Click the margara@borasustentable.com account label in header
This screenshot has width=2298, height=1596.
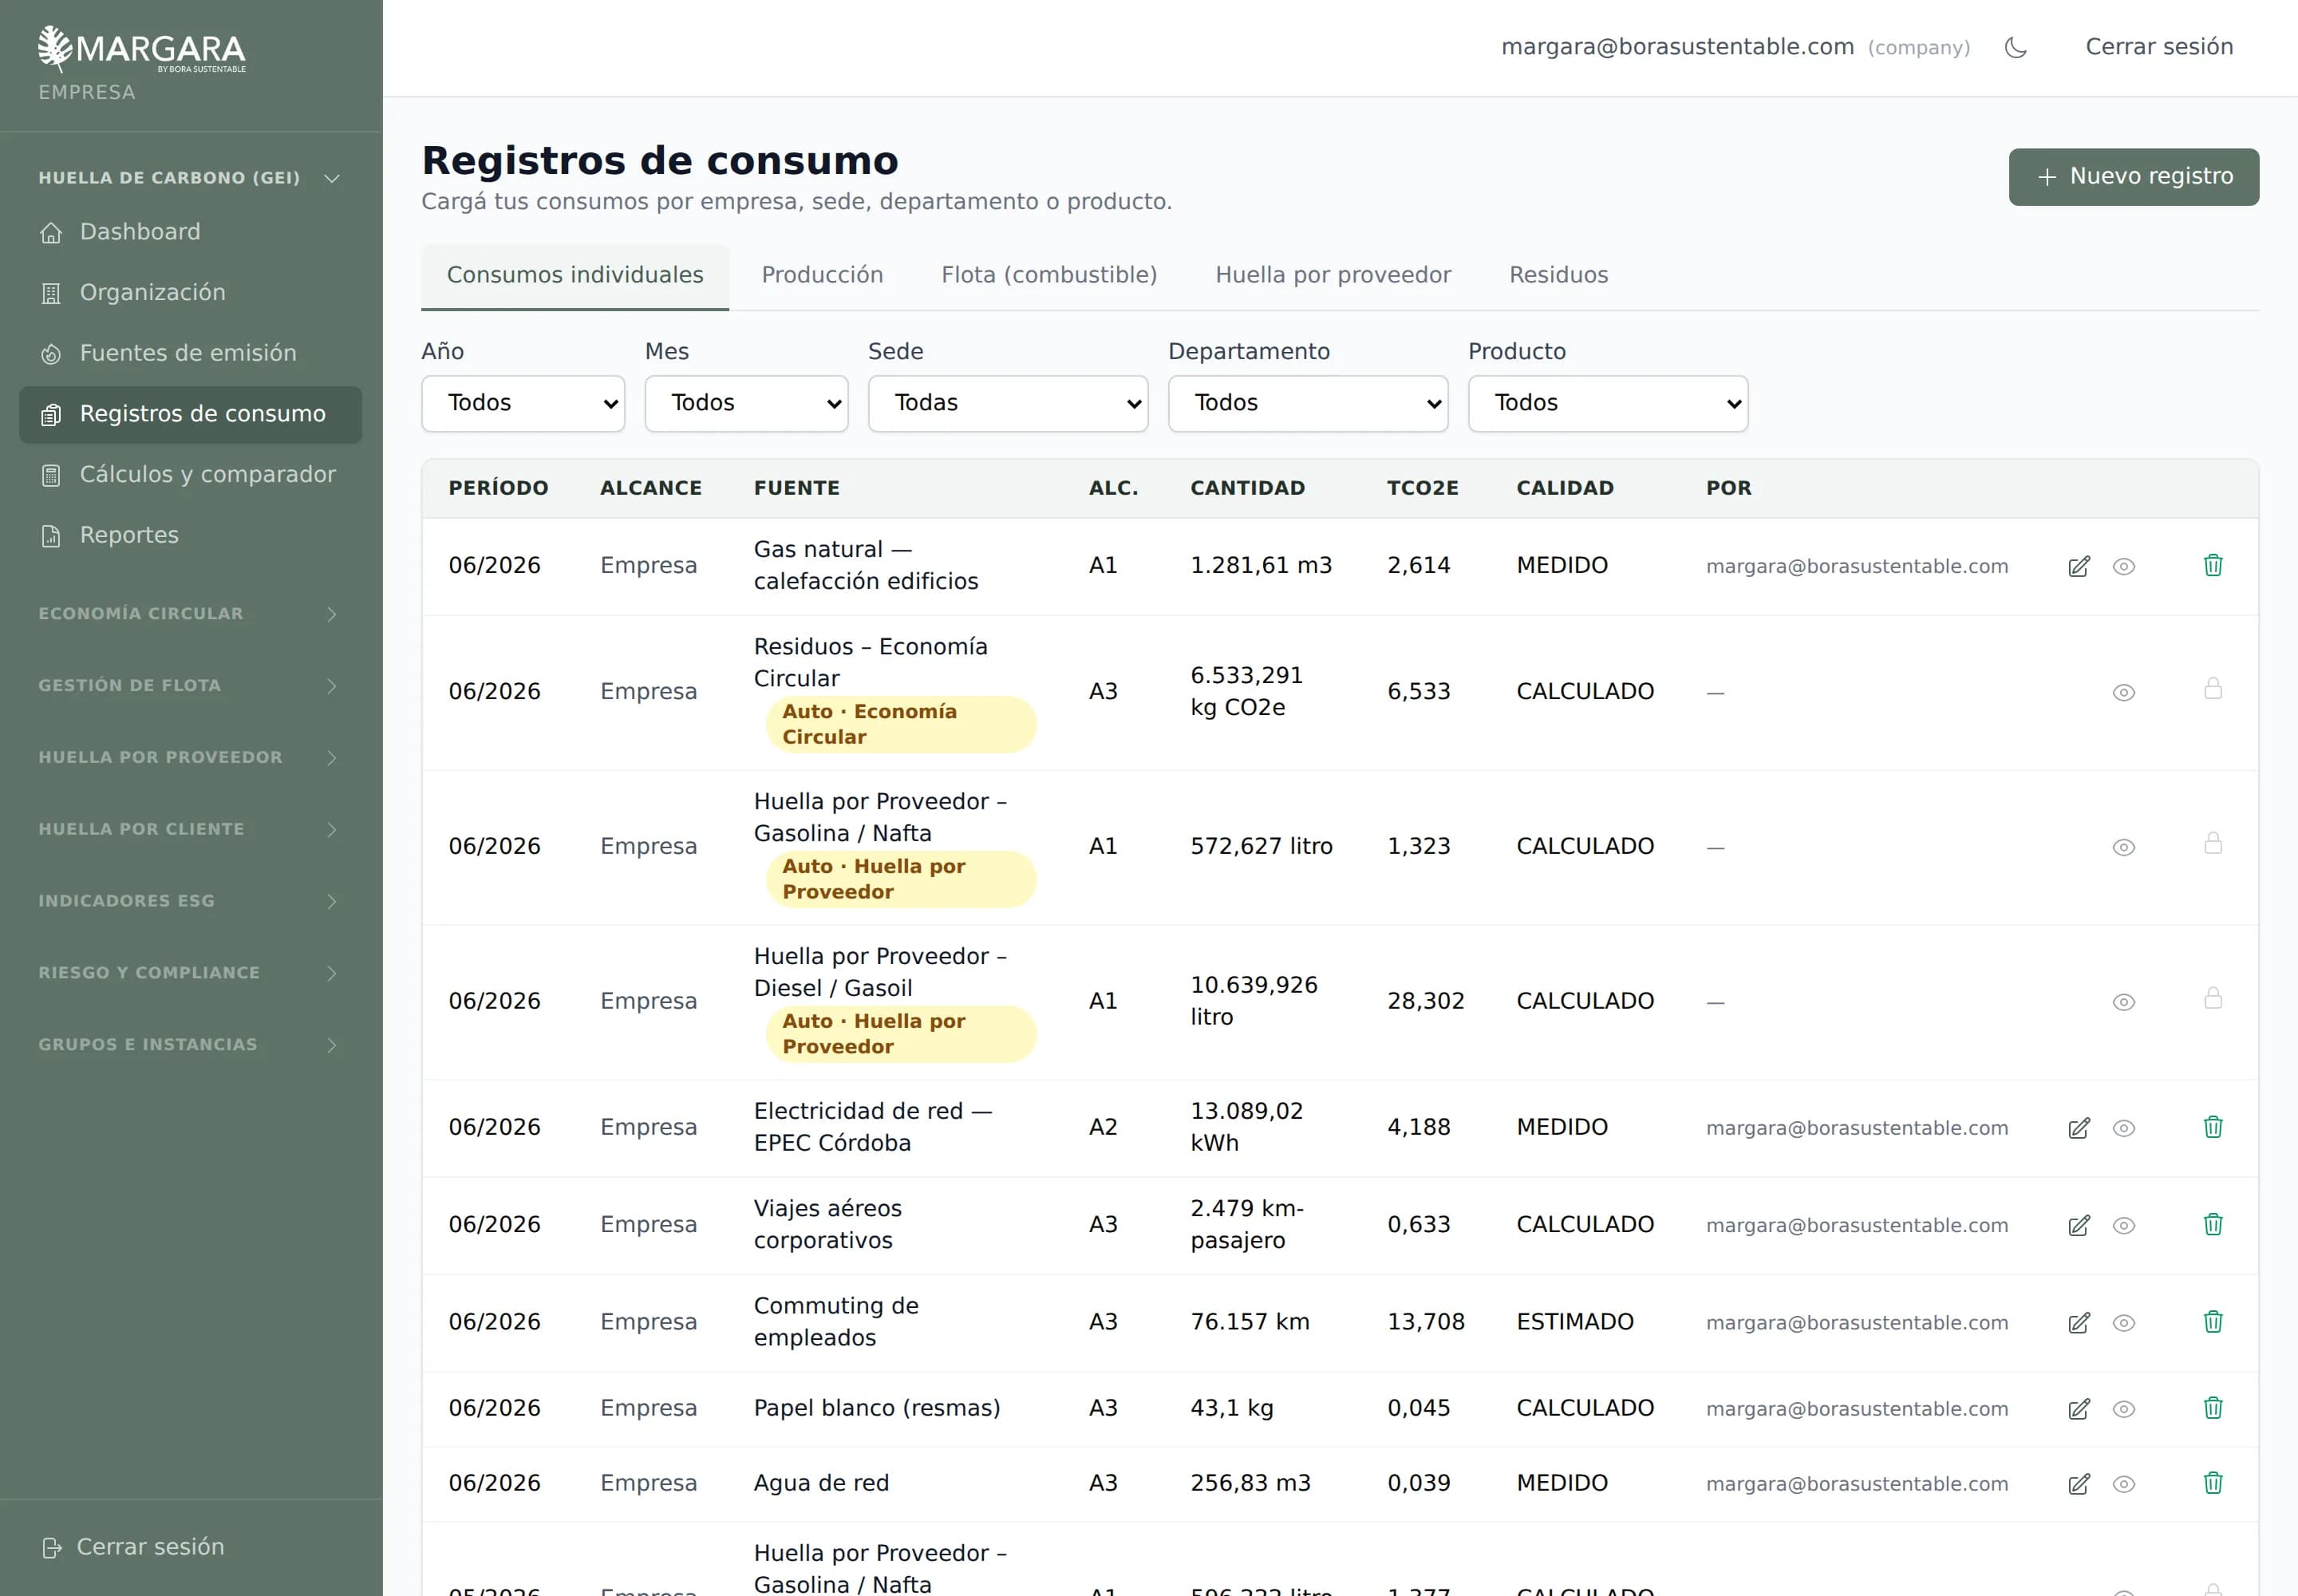coord(1677,47)
